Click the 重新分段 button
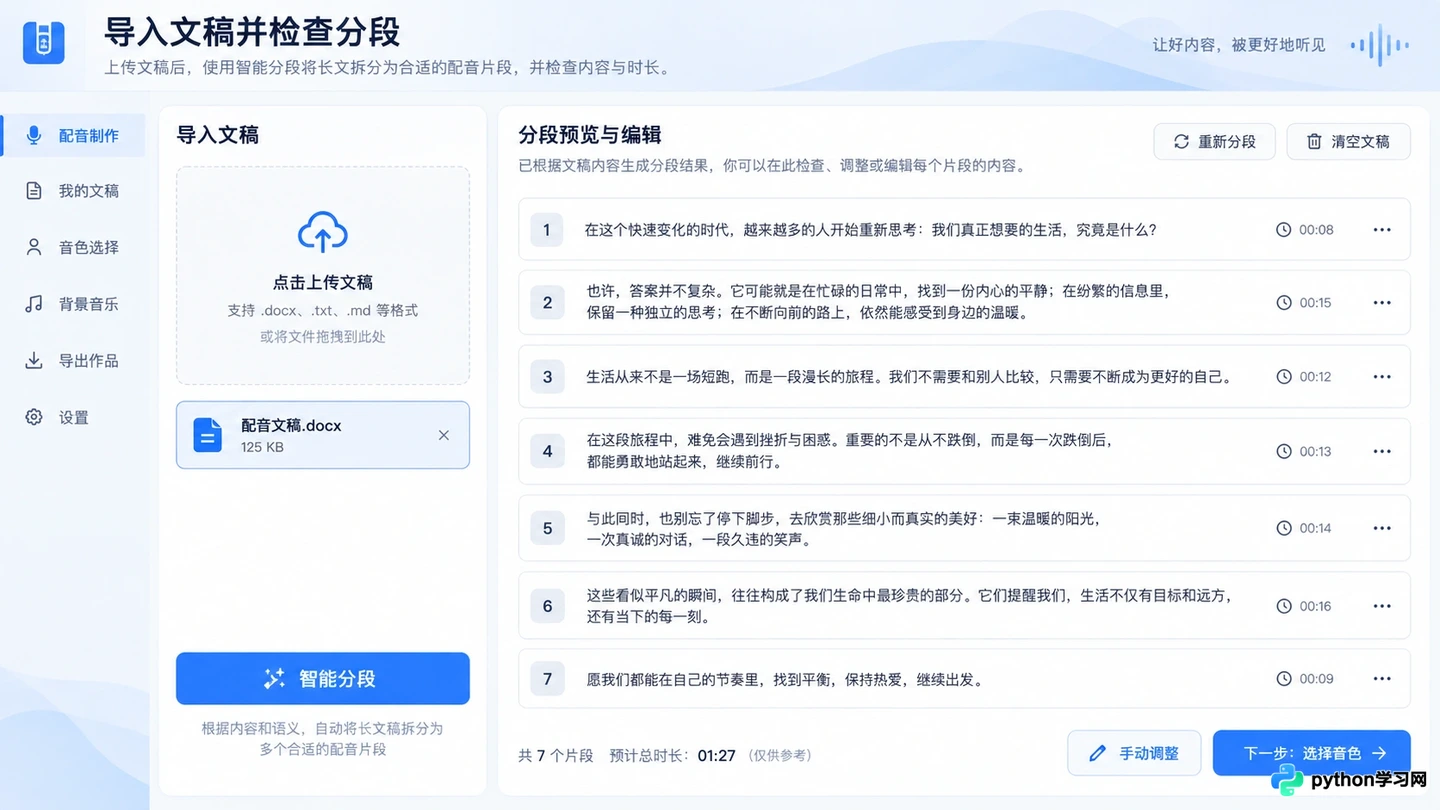The height and width of the screenshot is (810, 1440). pyautogui.click(x=1215, y=142)
